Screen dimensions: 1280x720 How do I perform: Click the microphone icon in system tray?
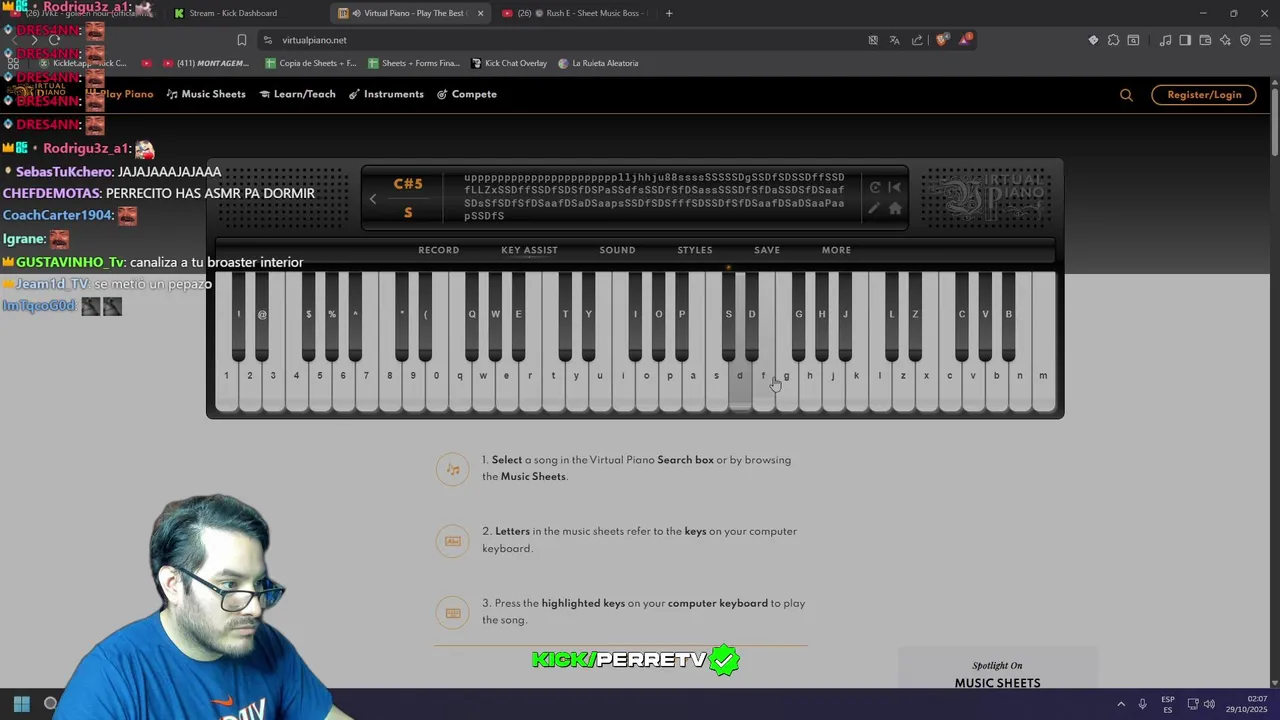tap(1142, 704)
